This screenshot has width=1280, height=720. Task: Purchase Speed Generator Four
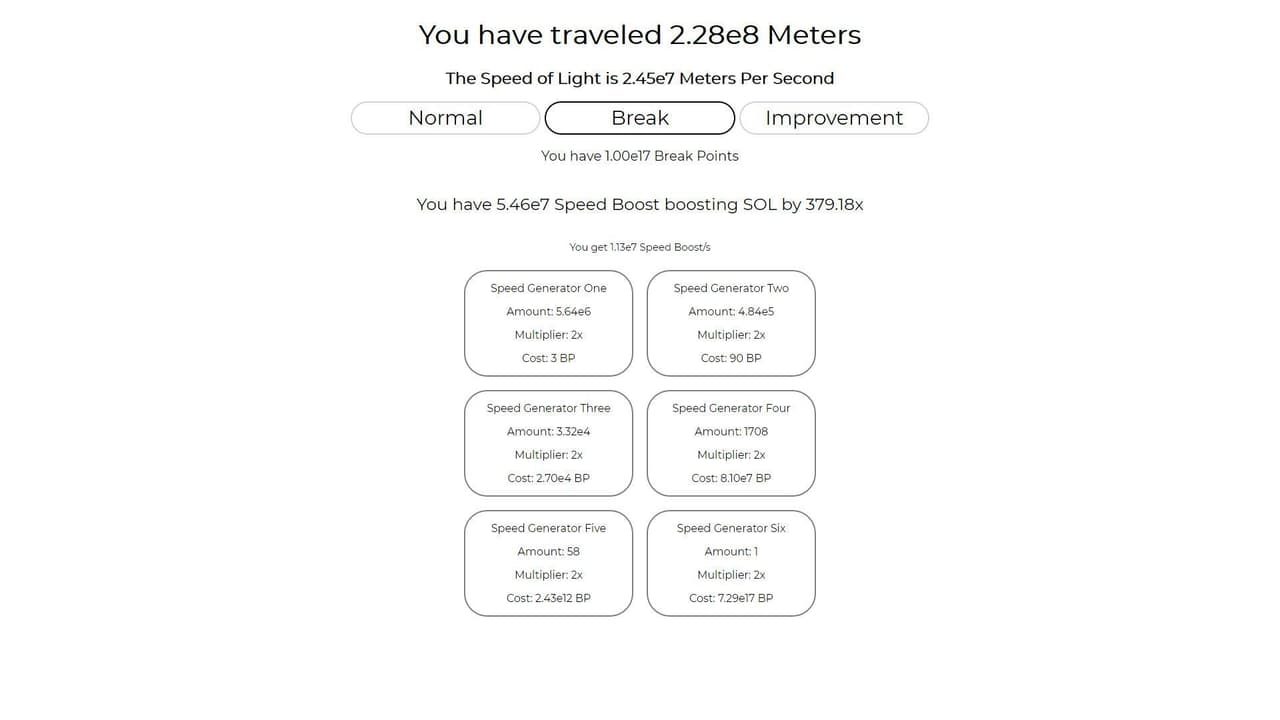[x=731, y=443]
